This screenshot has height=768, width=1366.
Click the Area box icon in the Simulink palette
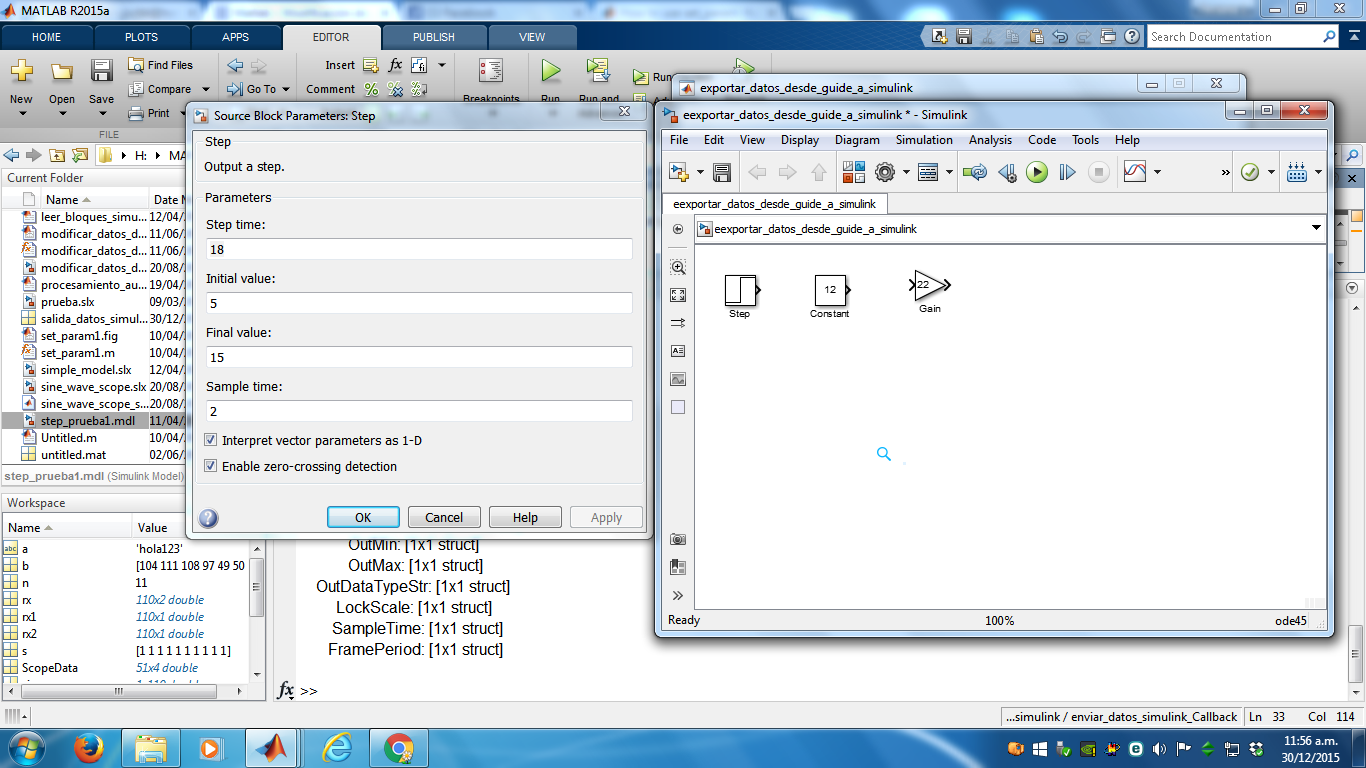pyautogui.click(x=678, y=407)
